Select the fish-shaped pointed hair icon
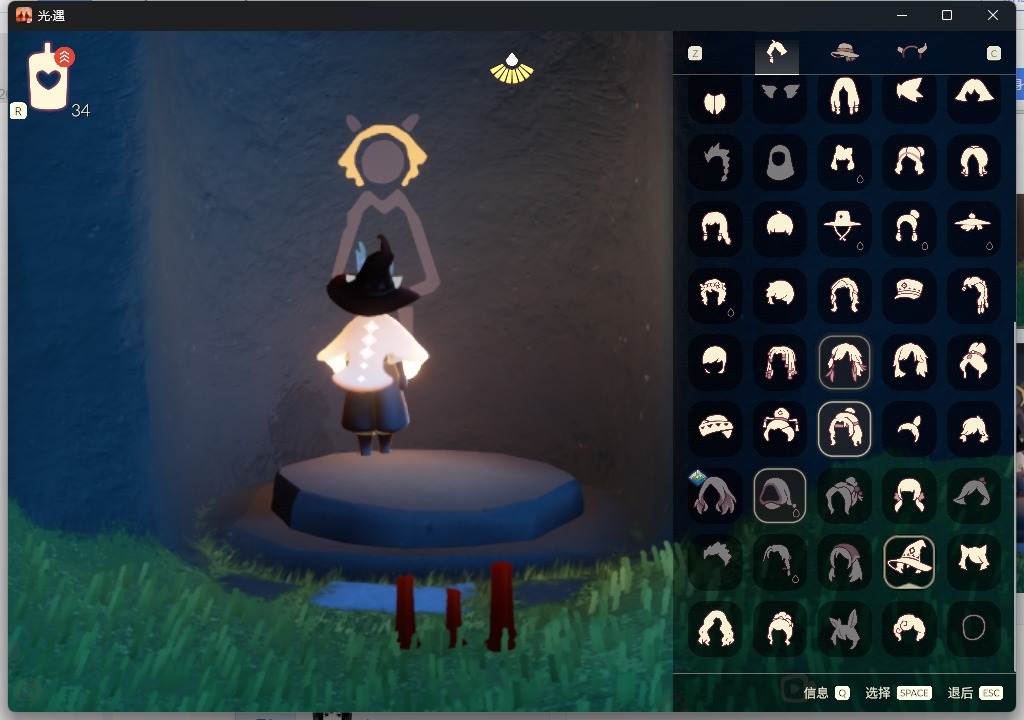Image resolution: width=1024 pixels, height=720 pixels. click(909, 98)
